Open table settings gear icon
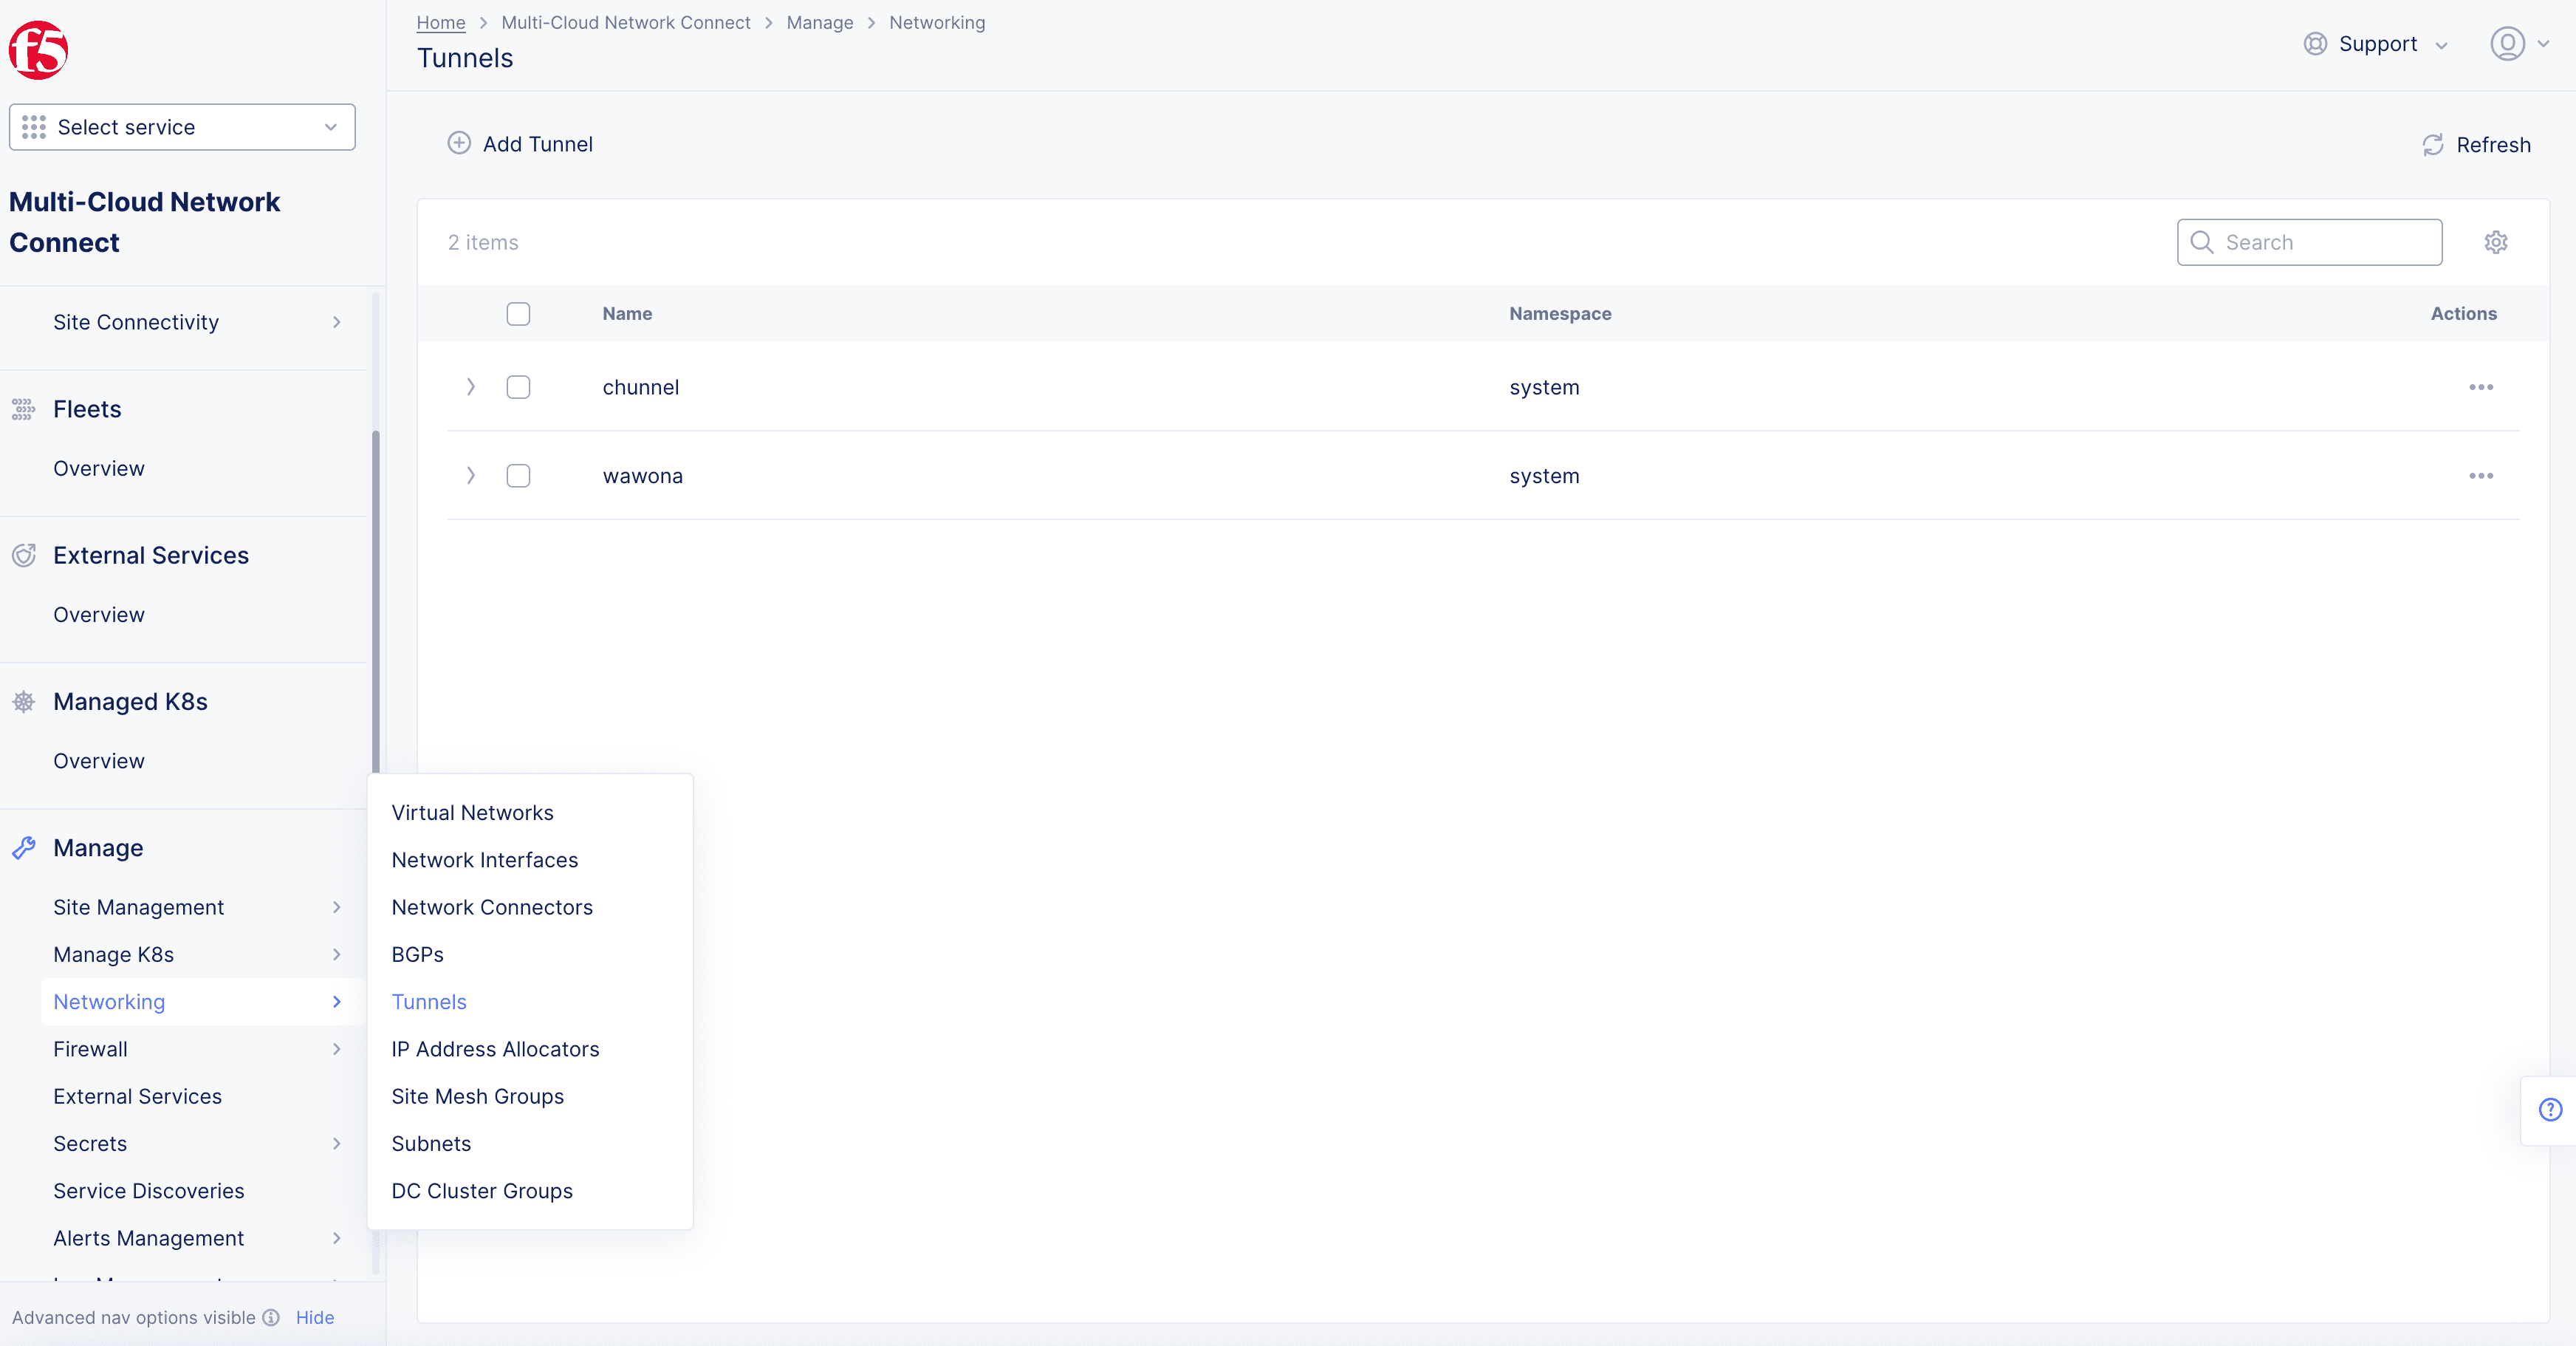Image resolution: width=2576 pixels, height=1346 pixels. (2496, 242)
